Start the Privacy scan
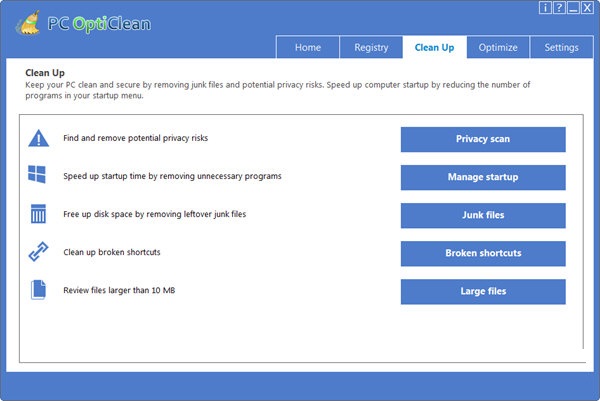Viewport: 600px width, 401px height. tap(483, 139)
